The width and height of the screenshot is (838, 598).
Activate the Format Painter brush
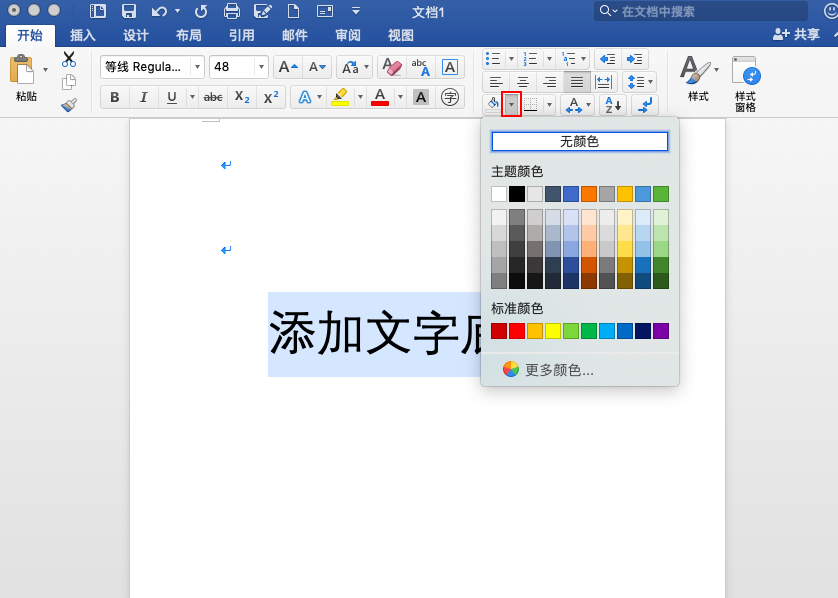(69, 105)
